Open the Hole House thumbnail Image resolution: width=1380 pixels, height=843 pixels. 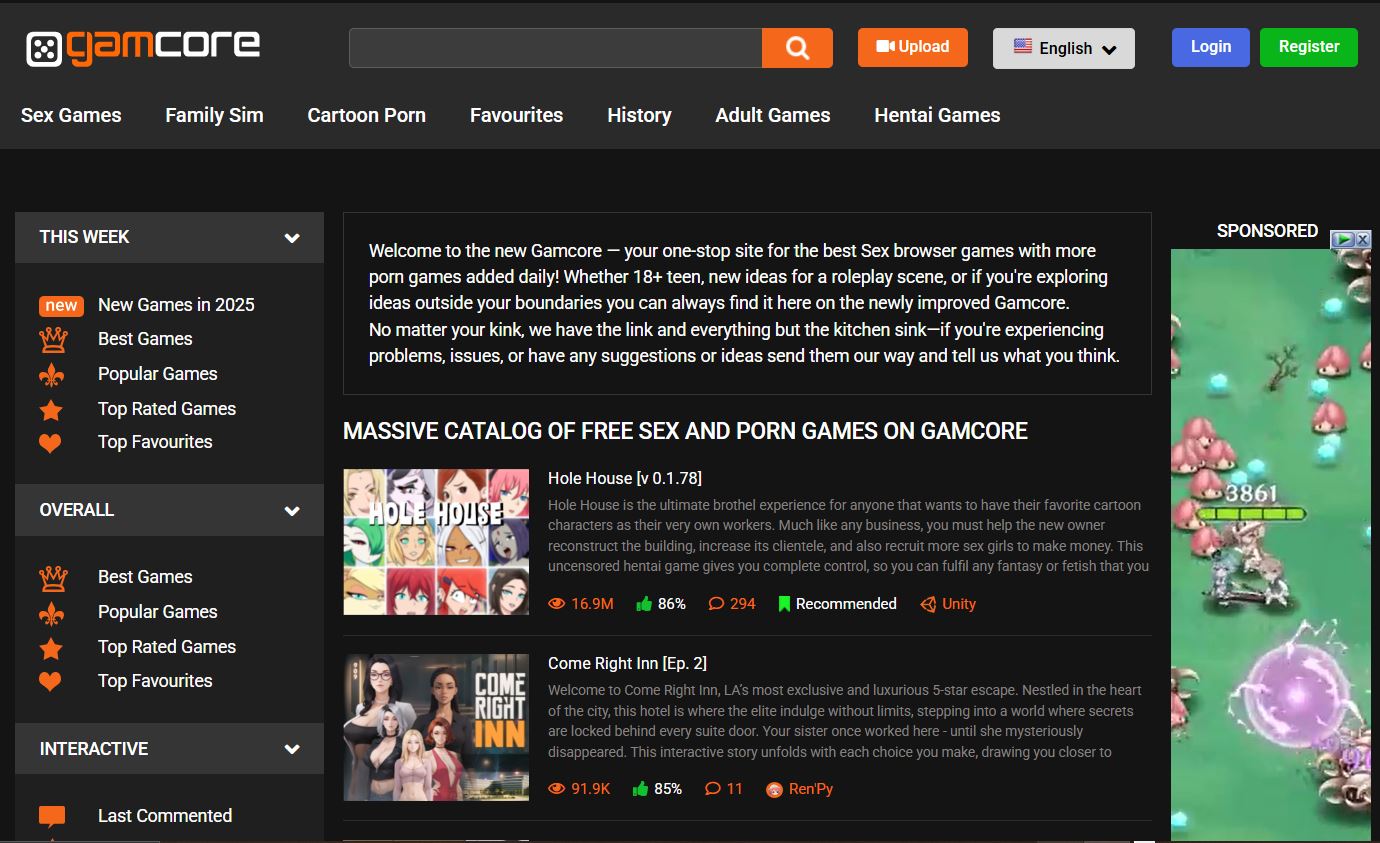[436, 542]
